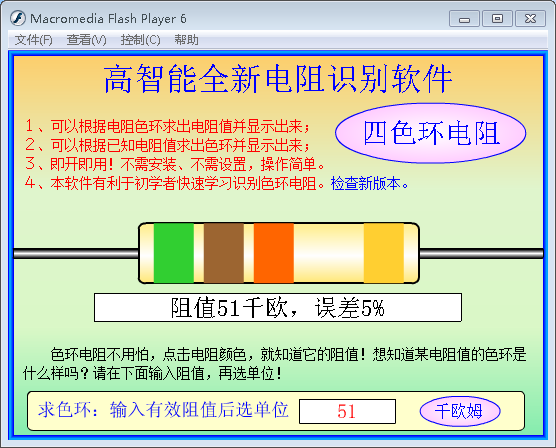Select the gold tolerance color band
This screenshot has height=448, width=556.
tap(384, 253)
